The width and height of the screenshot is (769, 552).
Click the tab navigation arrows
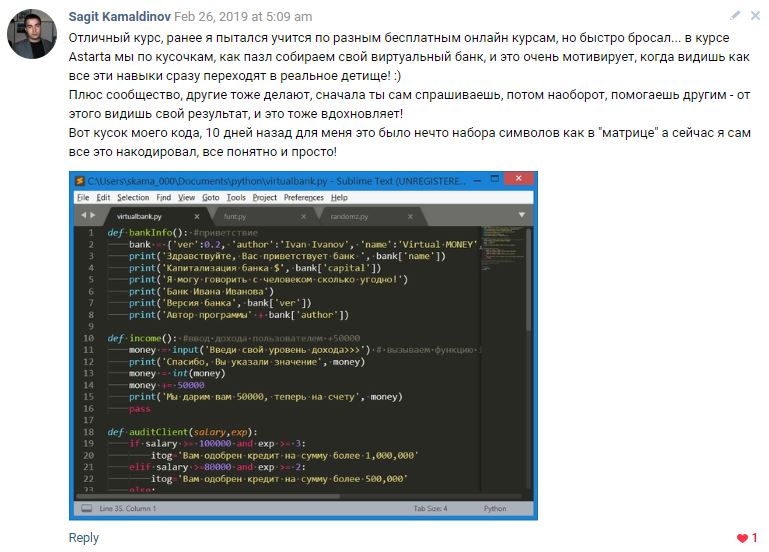coord(87,215)
